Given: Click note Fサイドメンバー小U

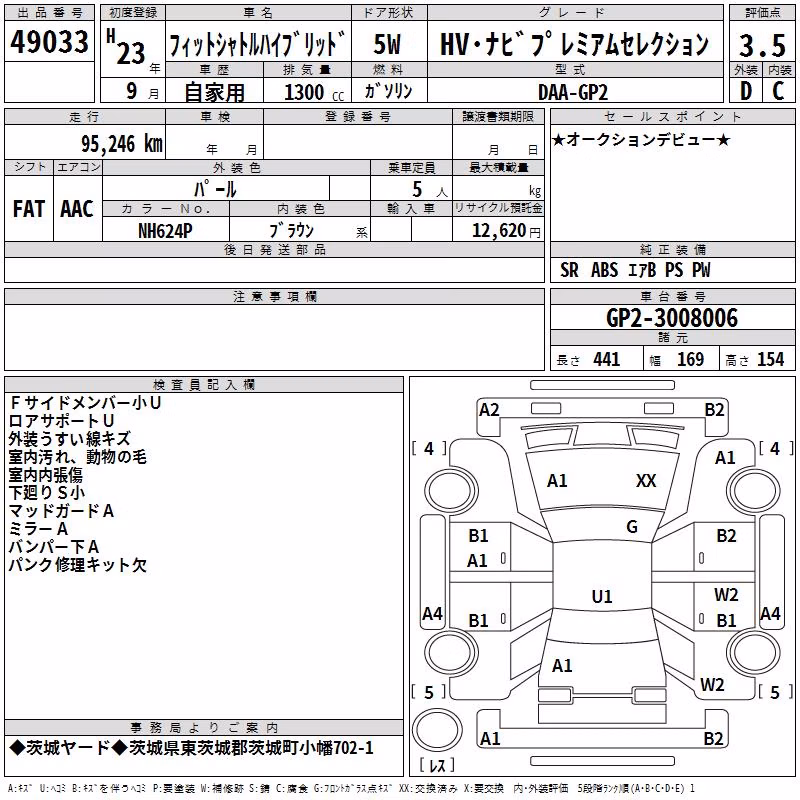Looking at the screenshot, I should (85, 403).
